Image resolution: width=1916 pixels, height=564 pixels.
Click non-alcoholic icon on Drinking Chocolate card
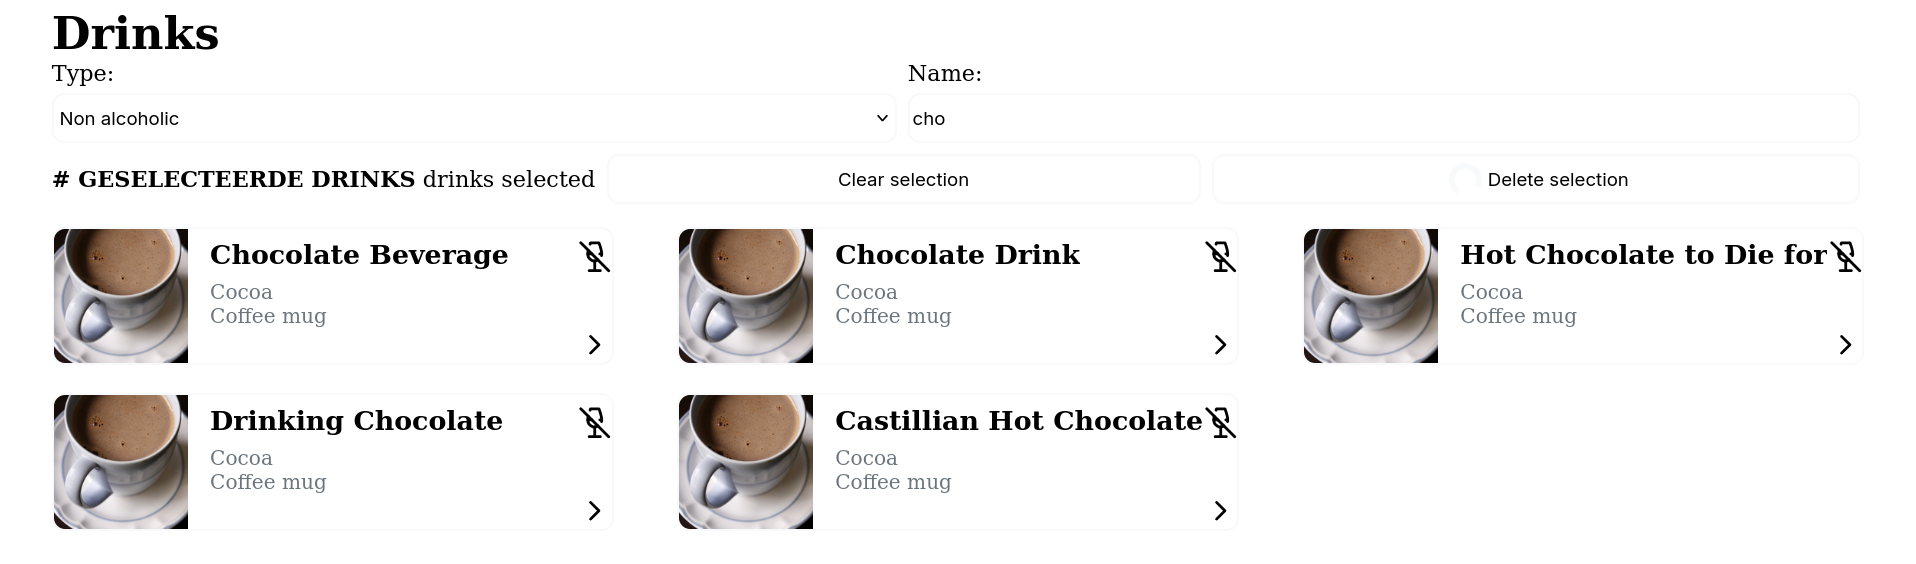click(x=594, y=423)
